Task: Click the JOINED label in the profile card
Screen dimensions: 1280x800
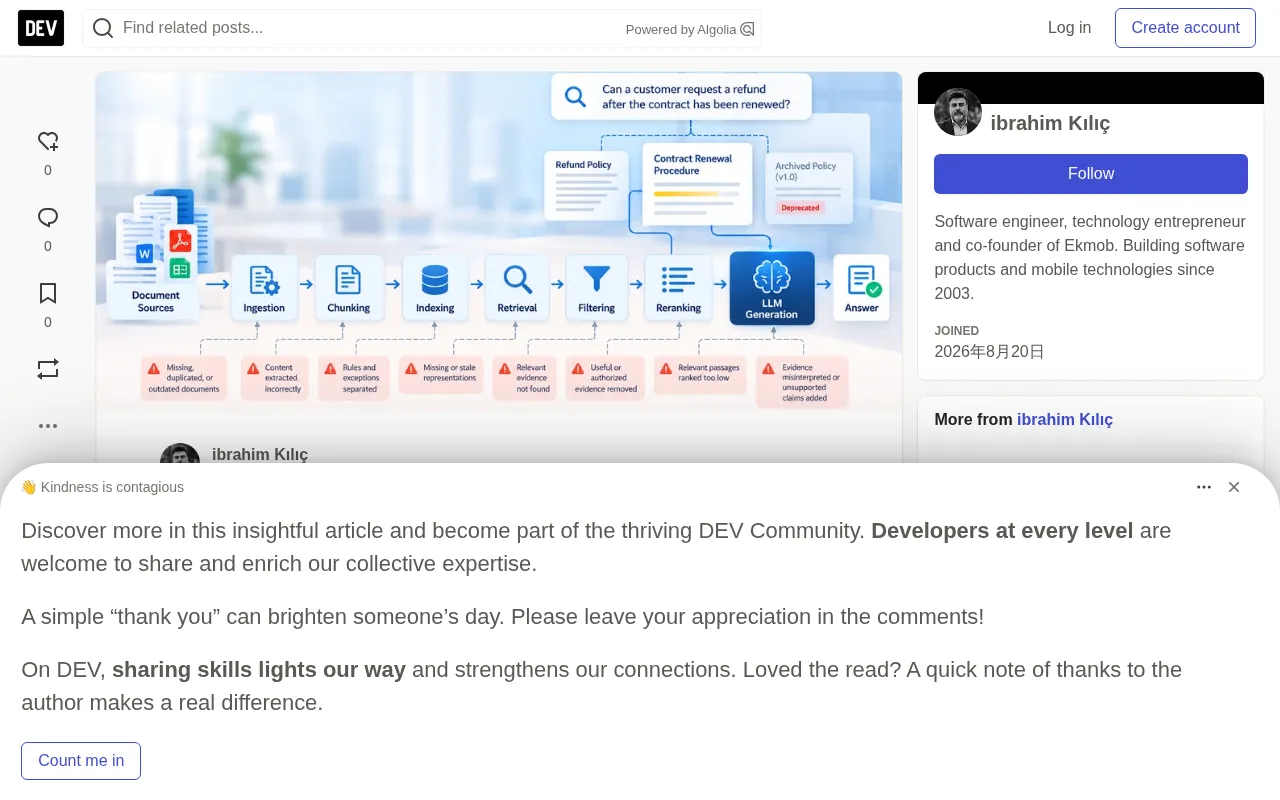Action: (x=957, y=331)
